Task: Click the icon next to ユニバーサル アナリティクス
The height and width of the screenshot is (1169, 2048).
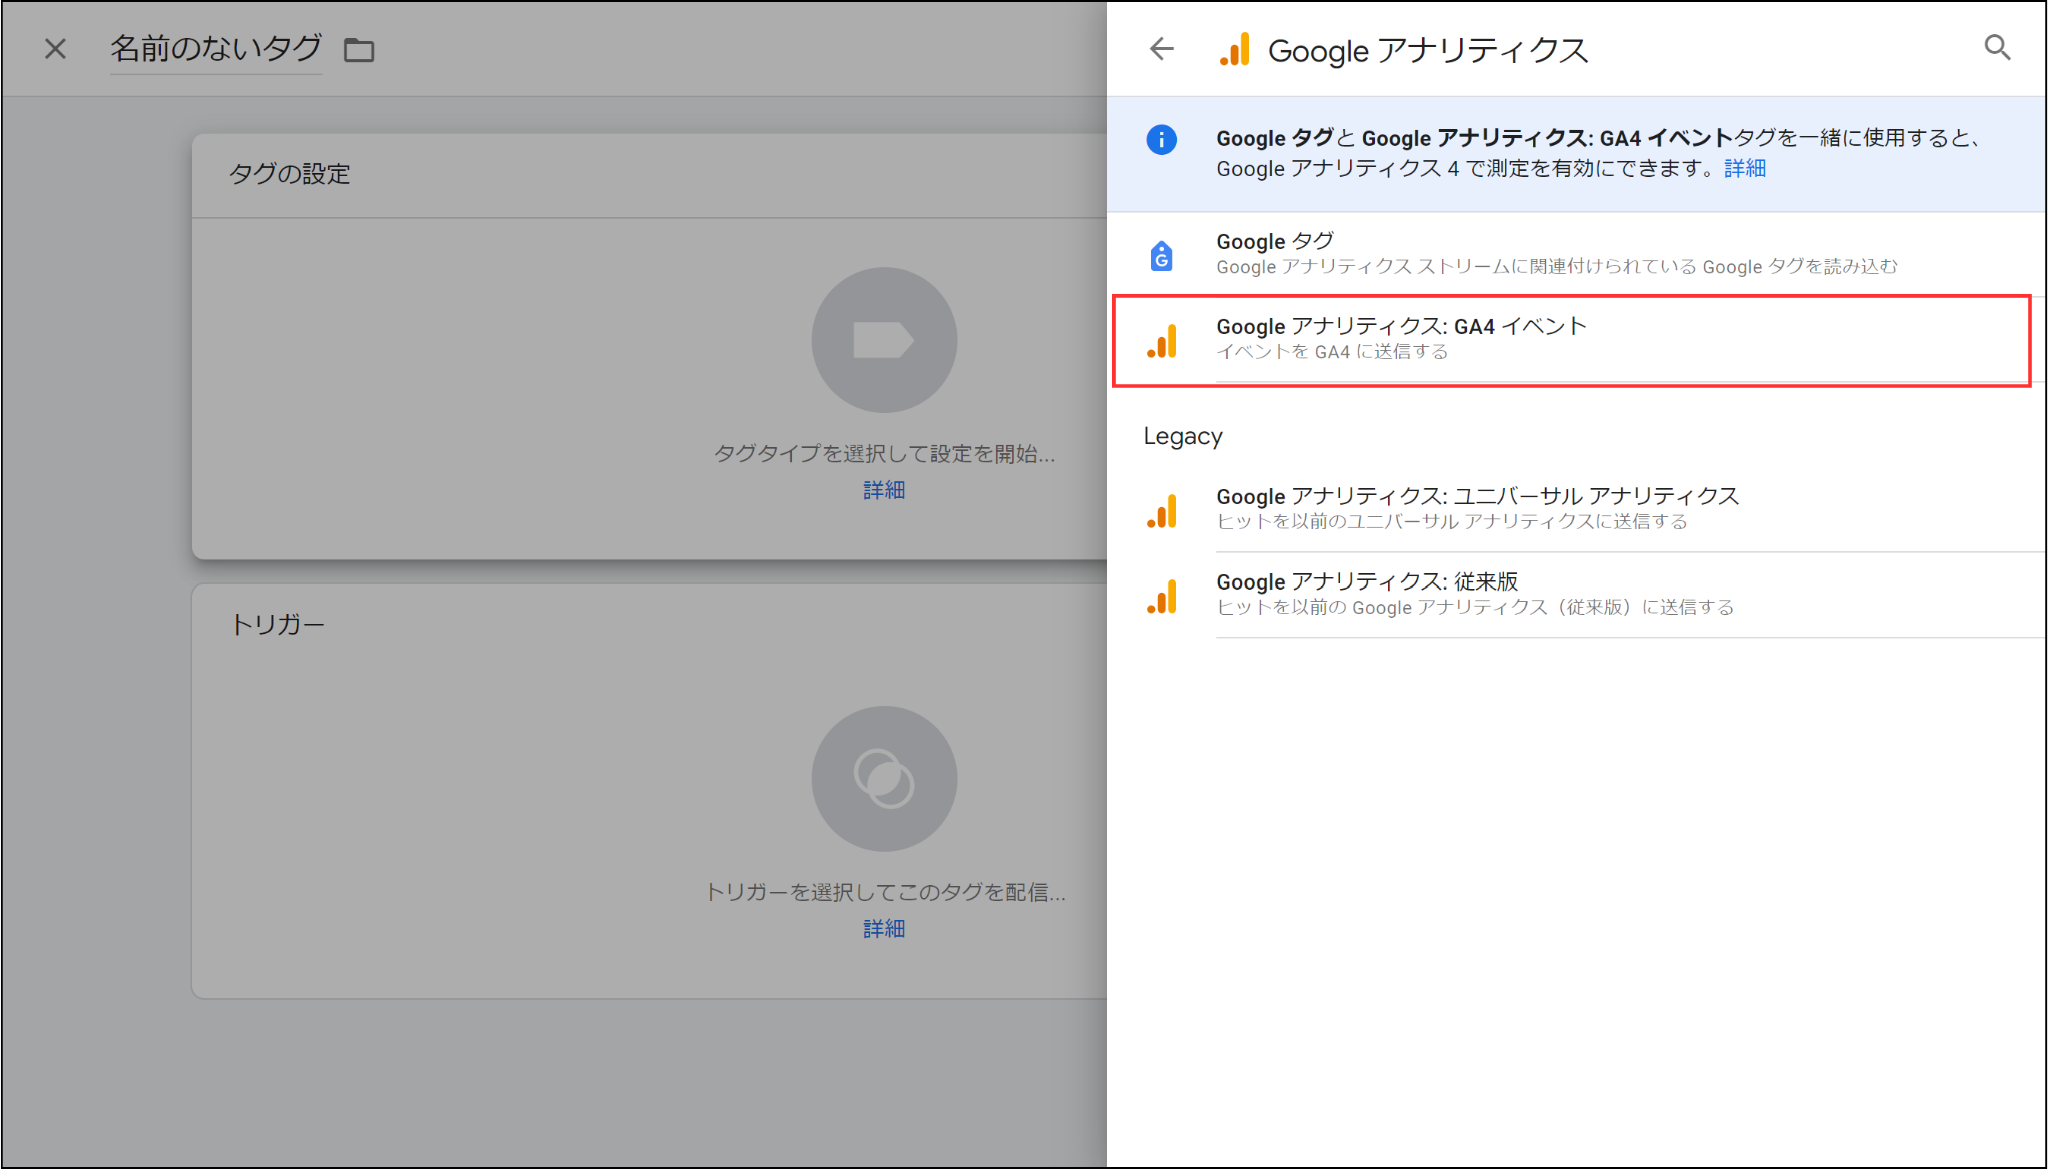Action: [x=1162, y=511]
